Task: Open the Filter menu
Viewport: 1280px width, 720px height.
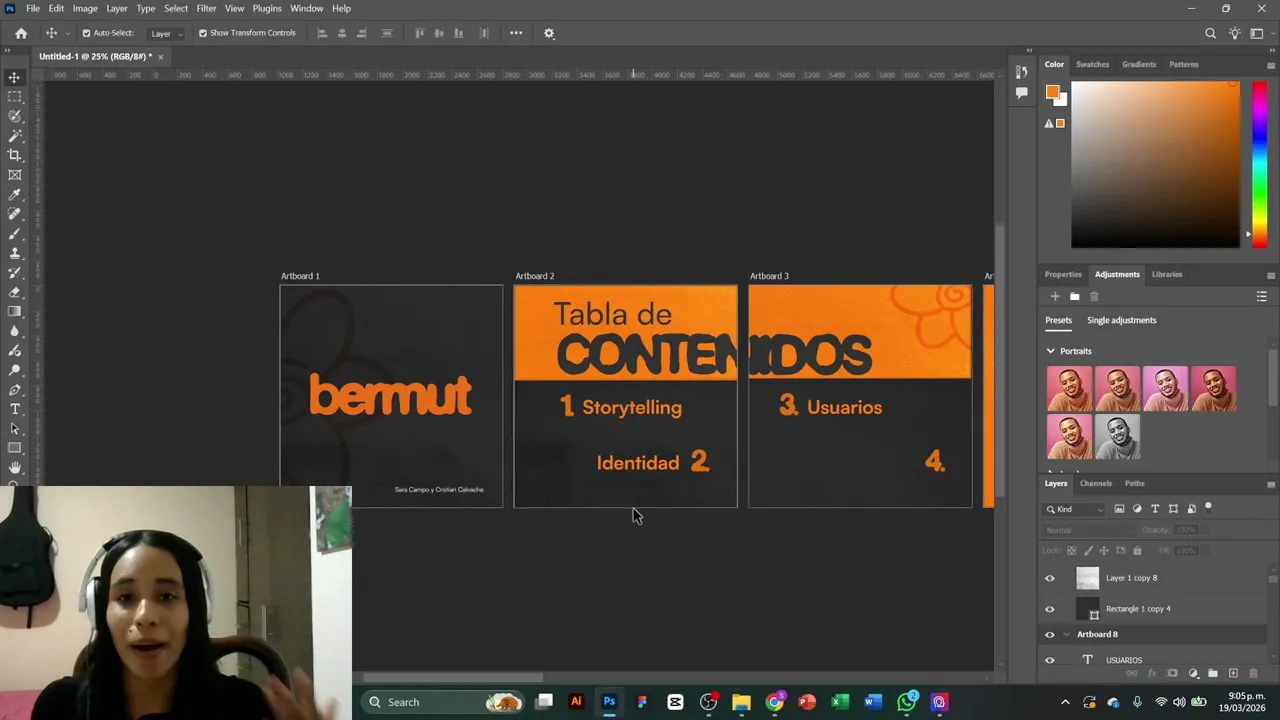Action: pos(206,8)
